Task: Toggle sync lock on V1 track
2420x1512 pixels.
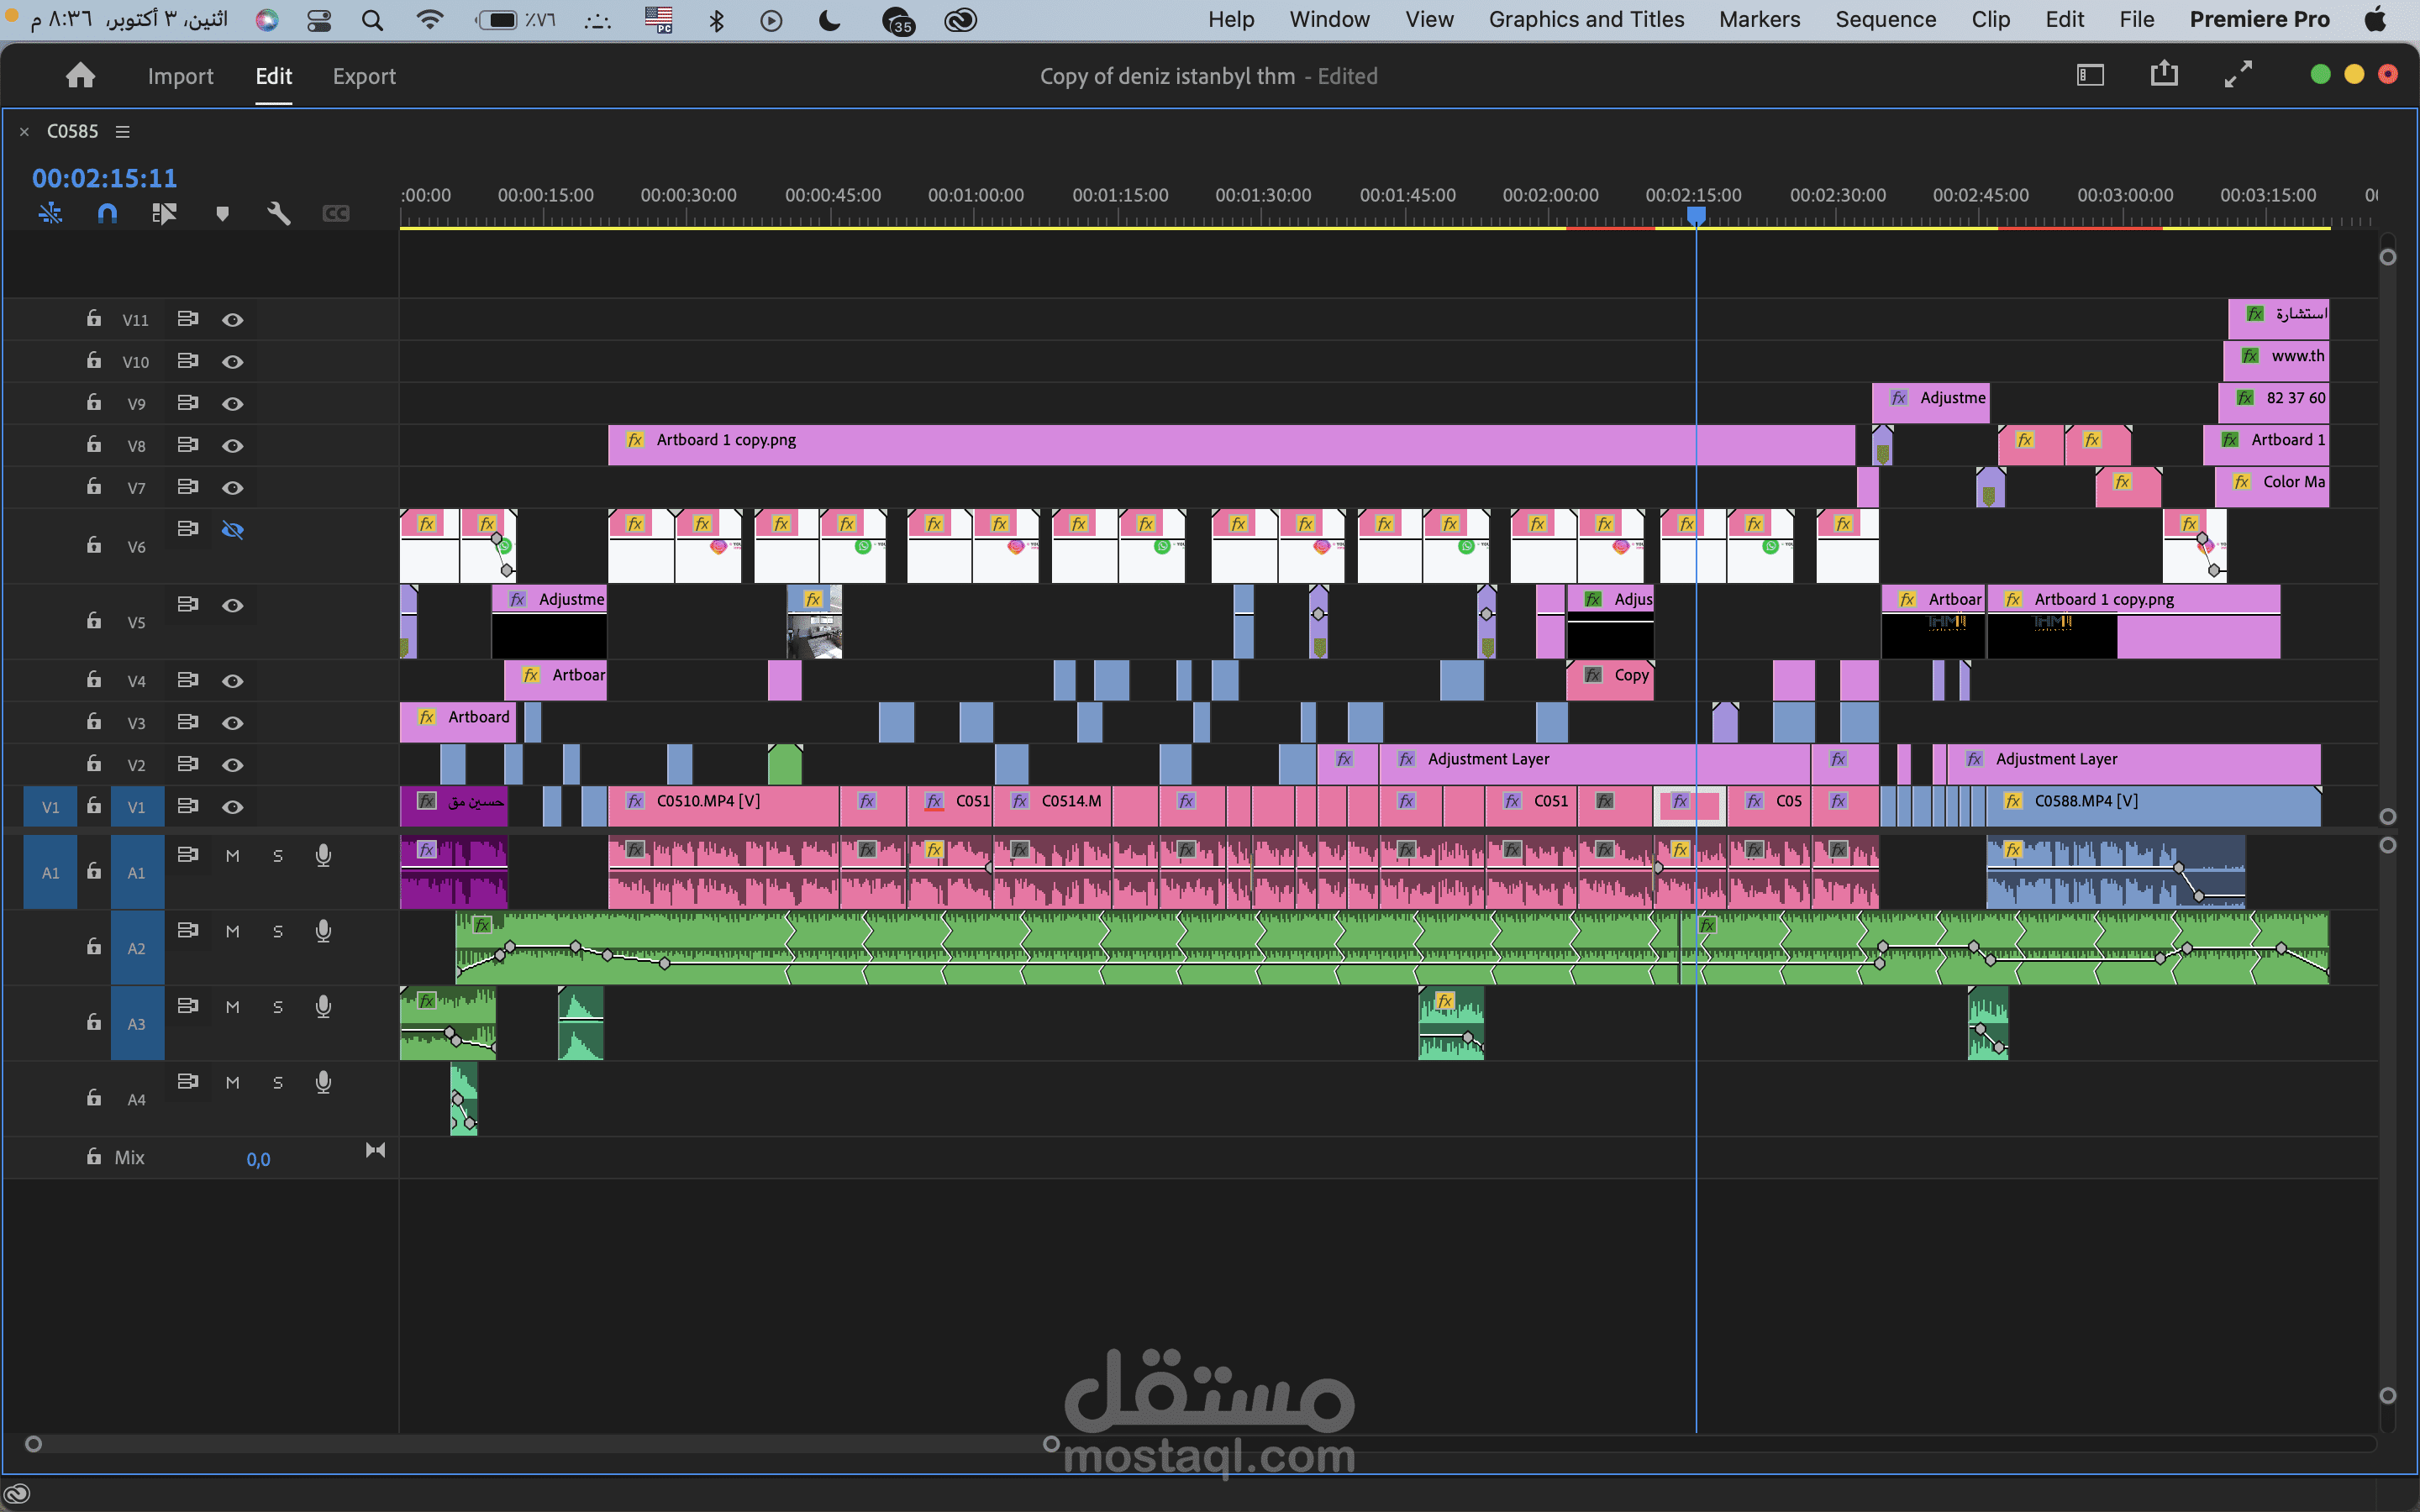Action: 187,806
